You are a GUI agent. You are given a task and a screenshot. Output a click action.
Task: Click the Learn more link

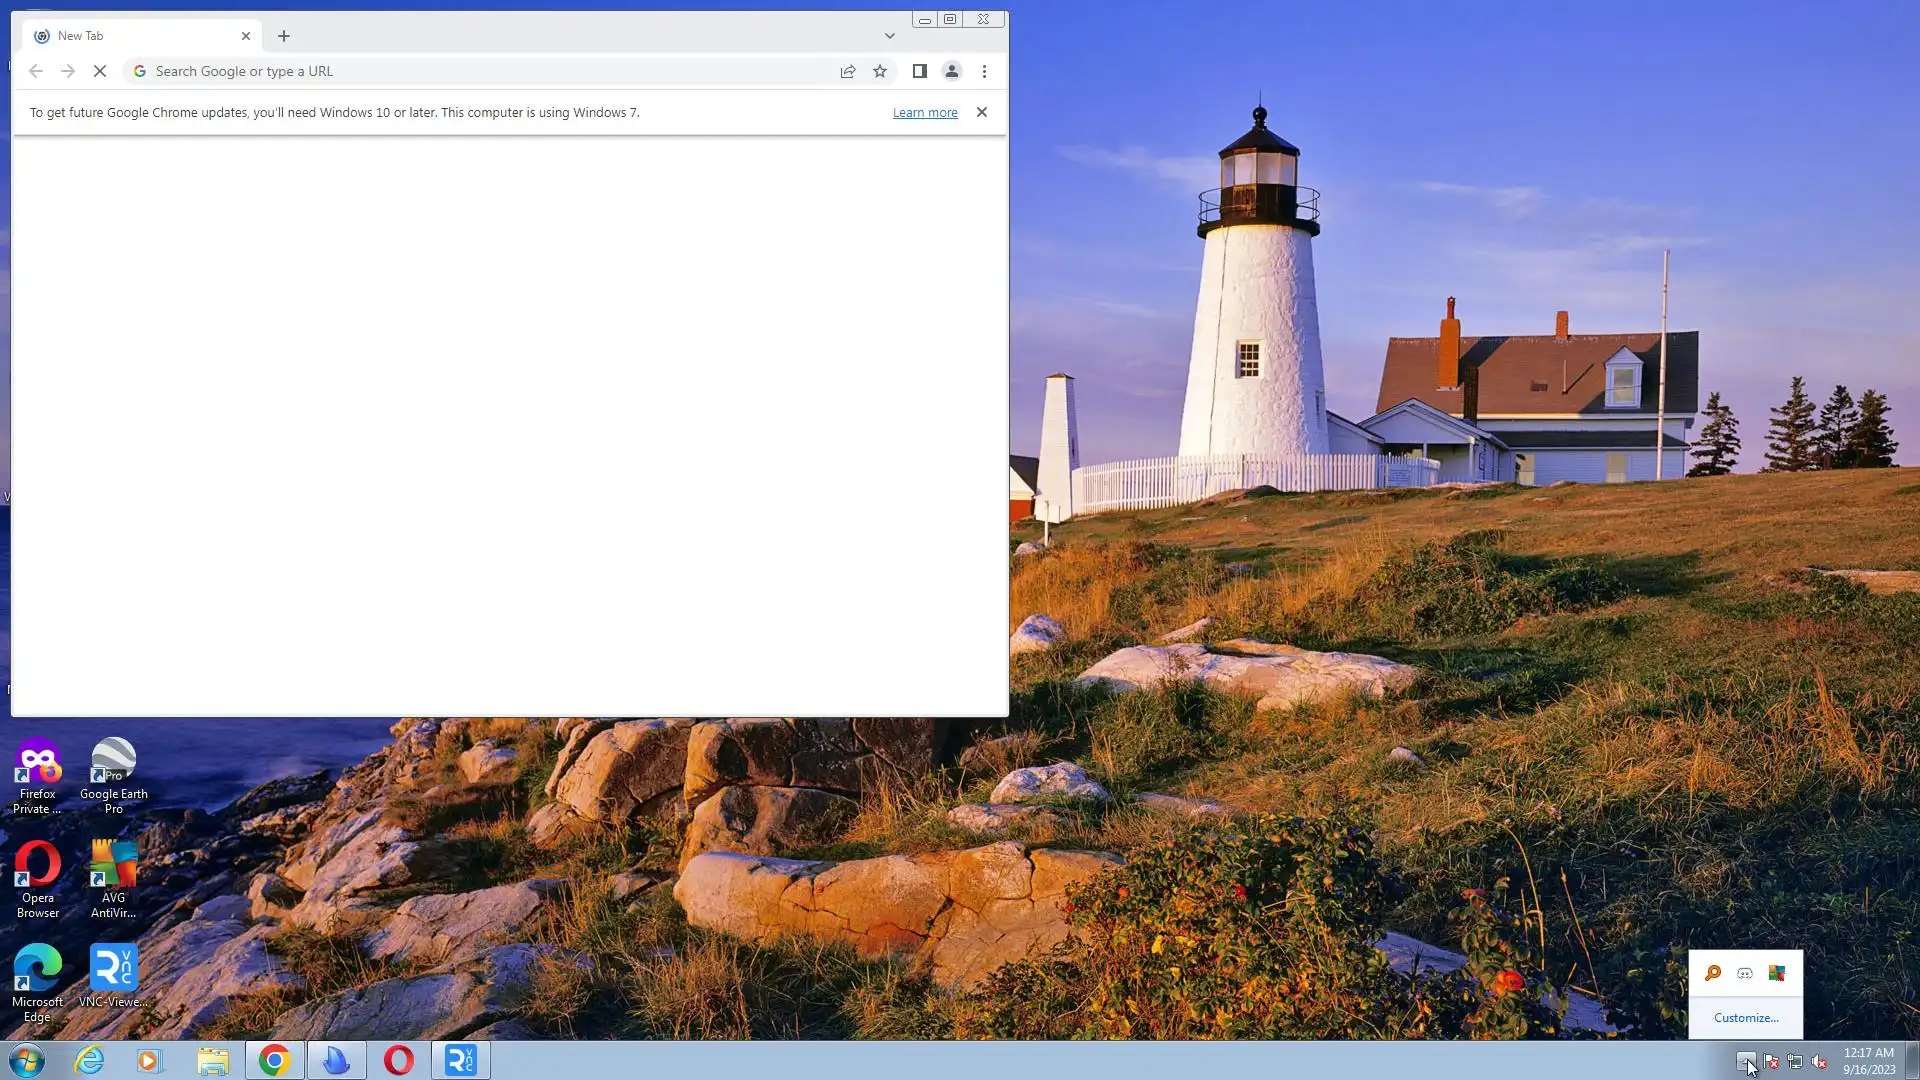pos(924,113)
